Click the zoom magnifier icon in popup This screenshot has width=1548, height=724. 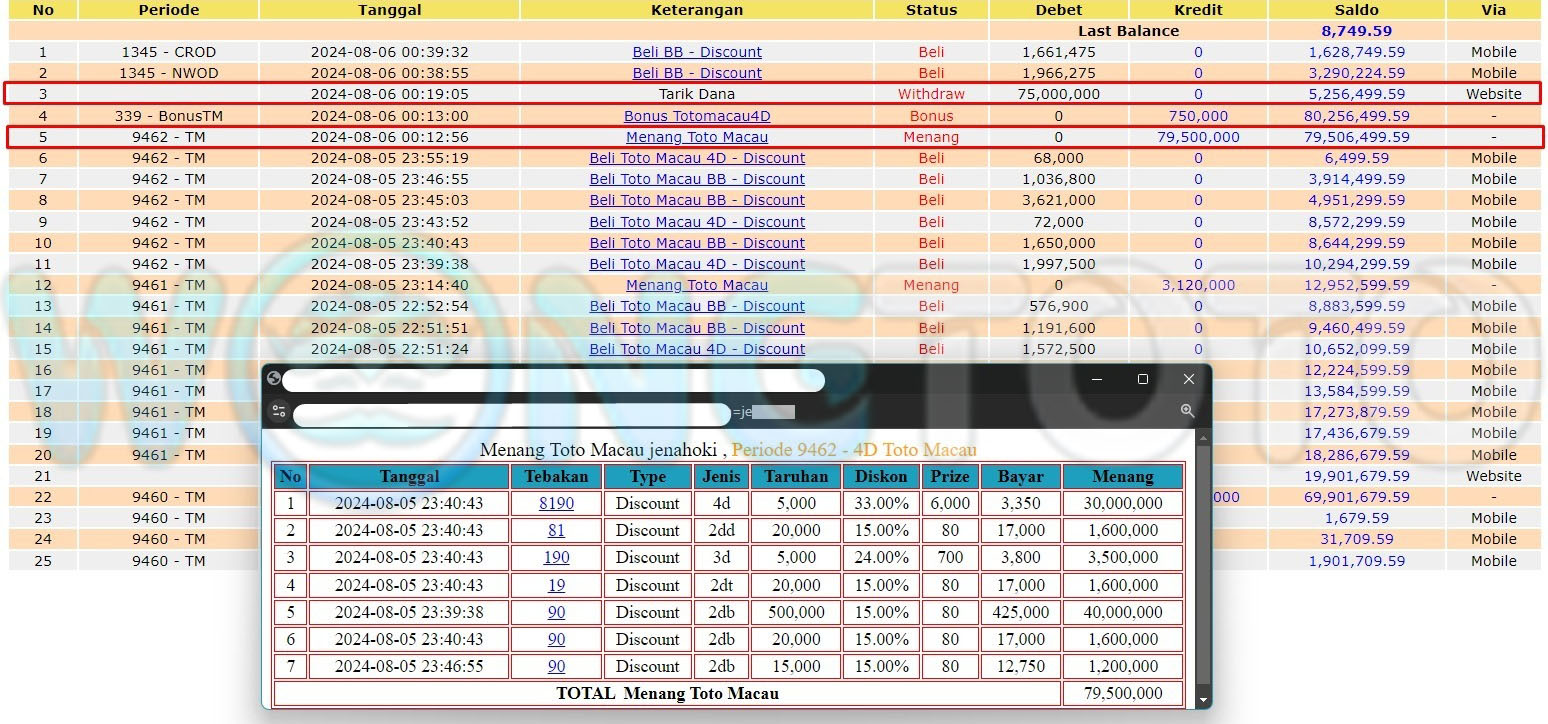click(x=1187, y=411)
